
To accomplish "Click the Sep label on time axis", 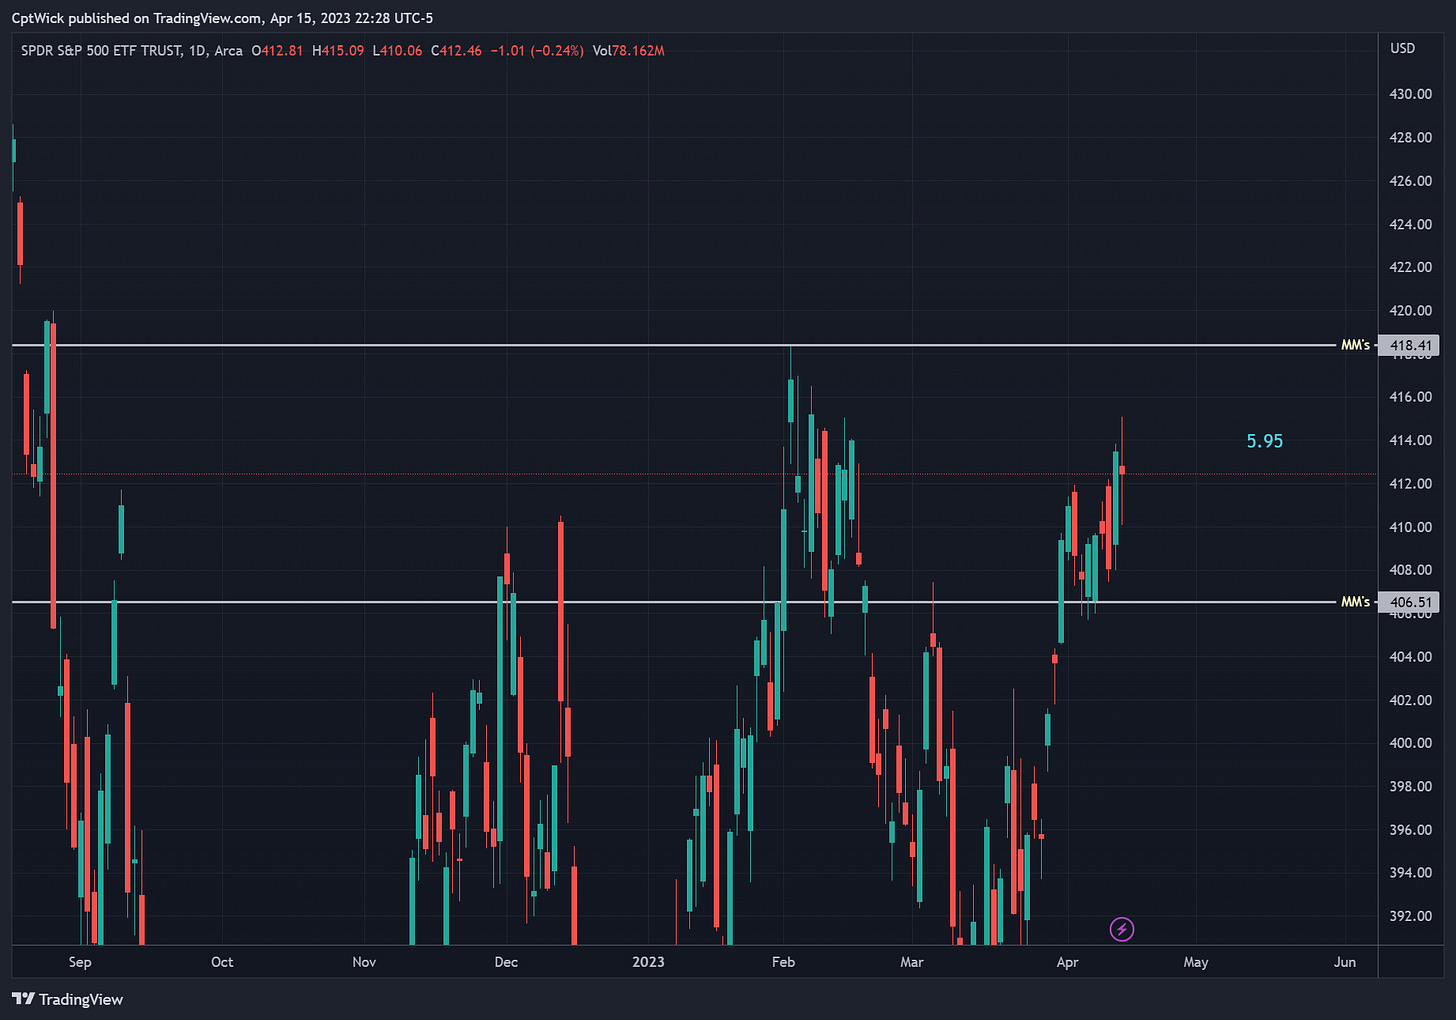I will point(80,962).
